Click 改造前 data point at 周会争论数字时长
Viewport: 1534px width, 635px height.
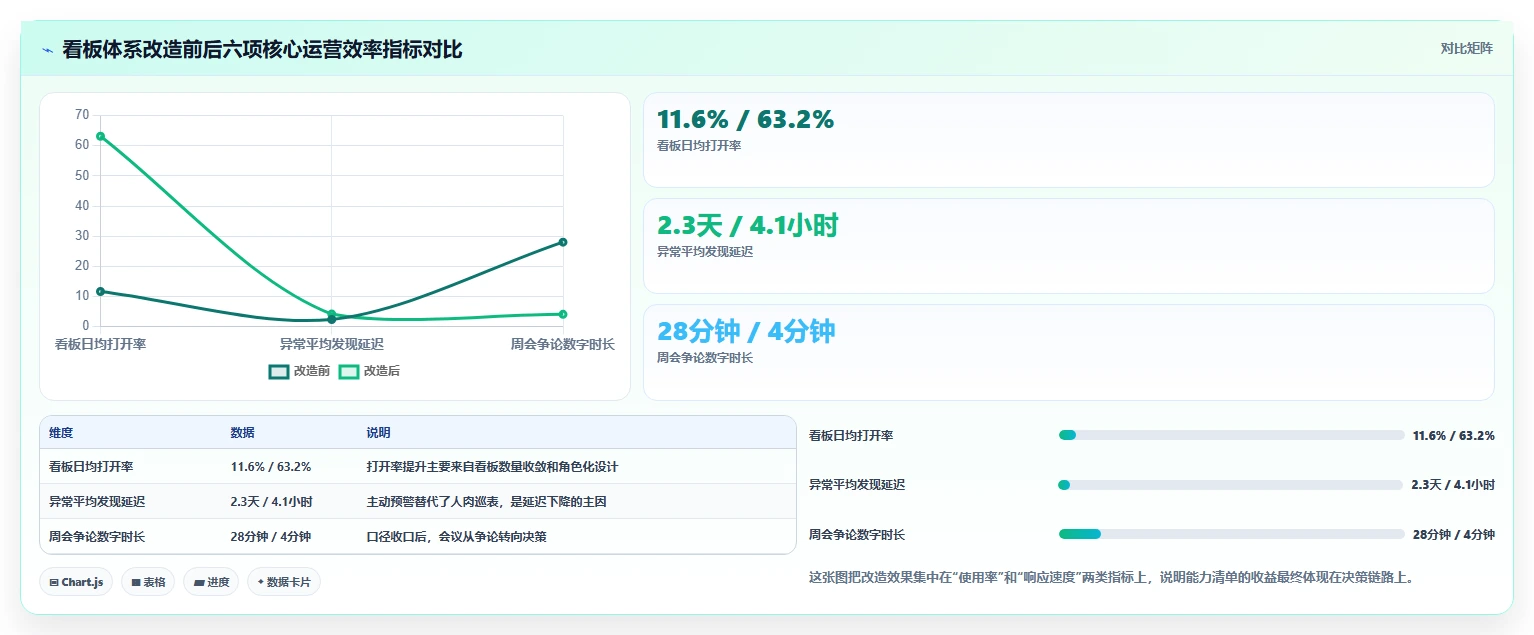563,242
